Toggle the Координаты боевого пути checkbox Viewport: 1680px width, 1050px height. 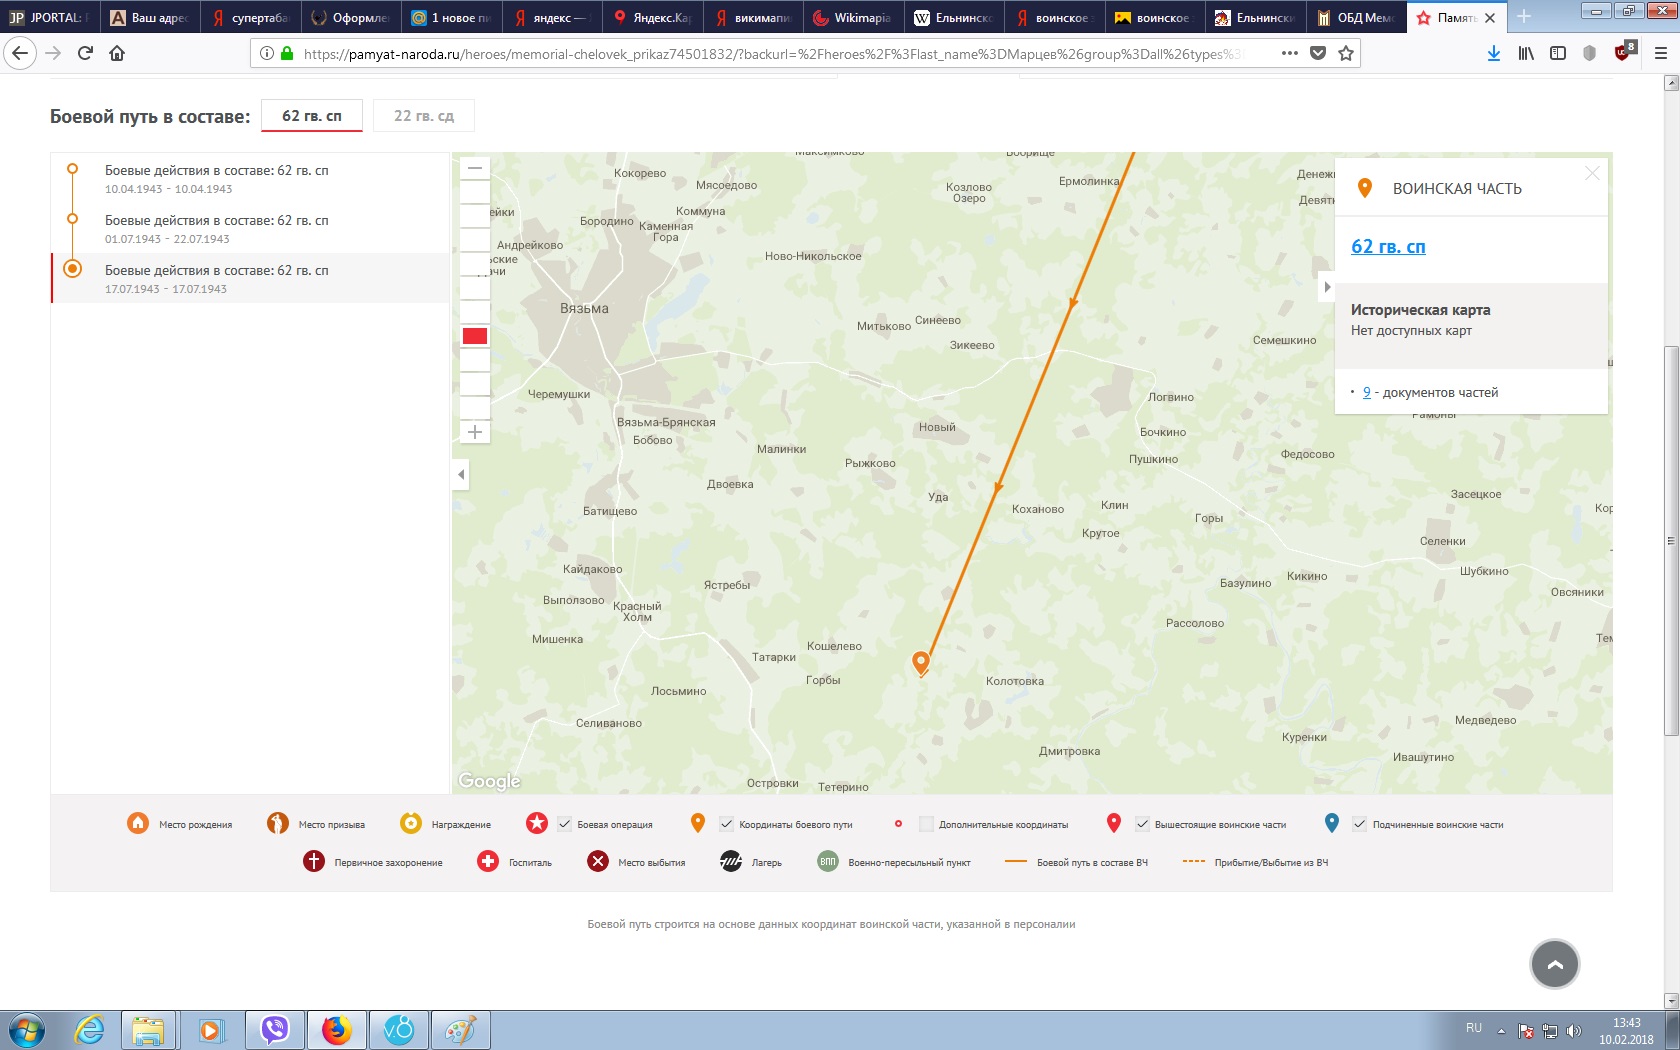(727, 824)
